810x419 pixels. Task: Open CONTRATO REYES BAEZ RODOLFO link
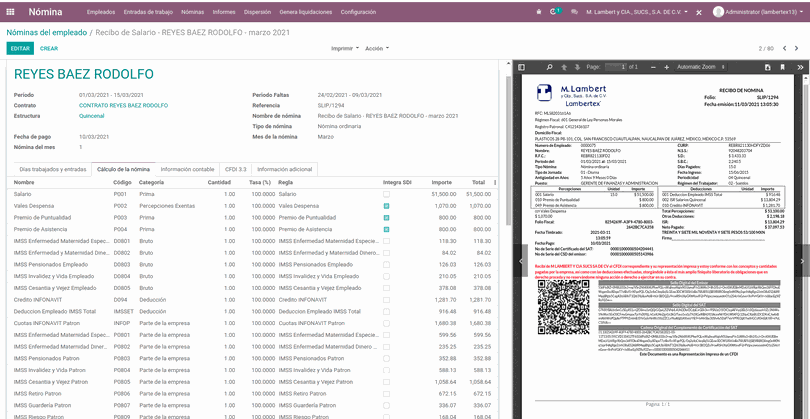click(x=124, y=105)
